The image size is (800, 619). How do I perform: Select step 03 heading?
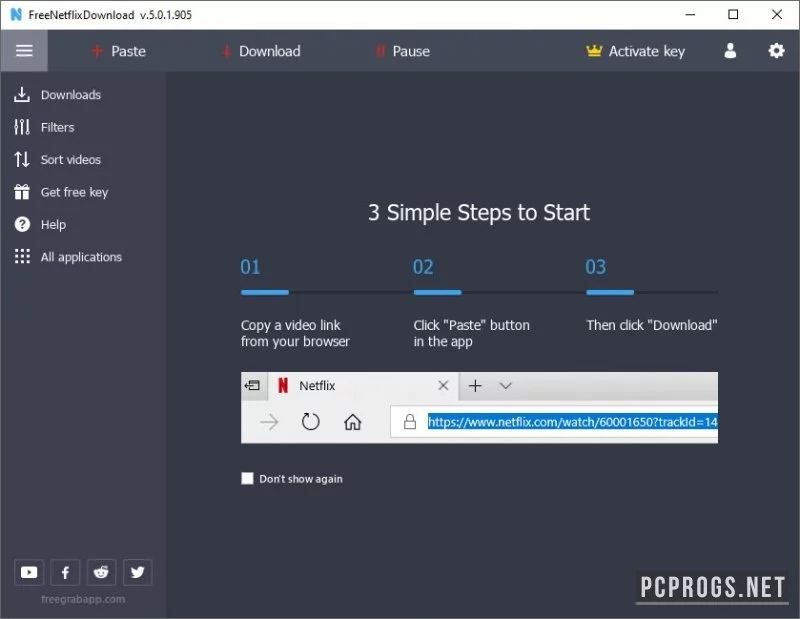point(595,267)
